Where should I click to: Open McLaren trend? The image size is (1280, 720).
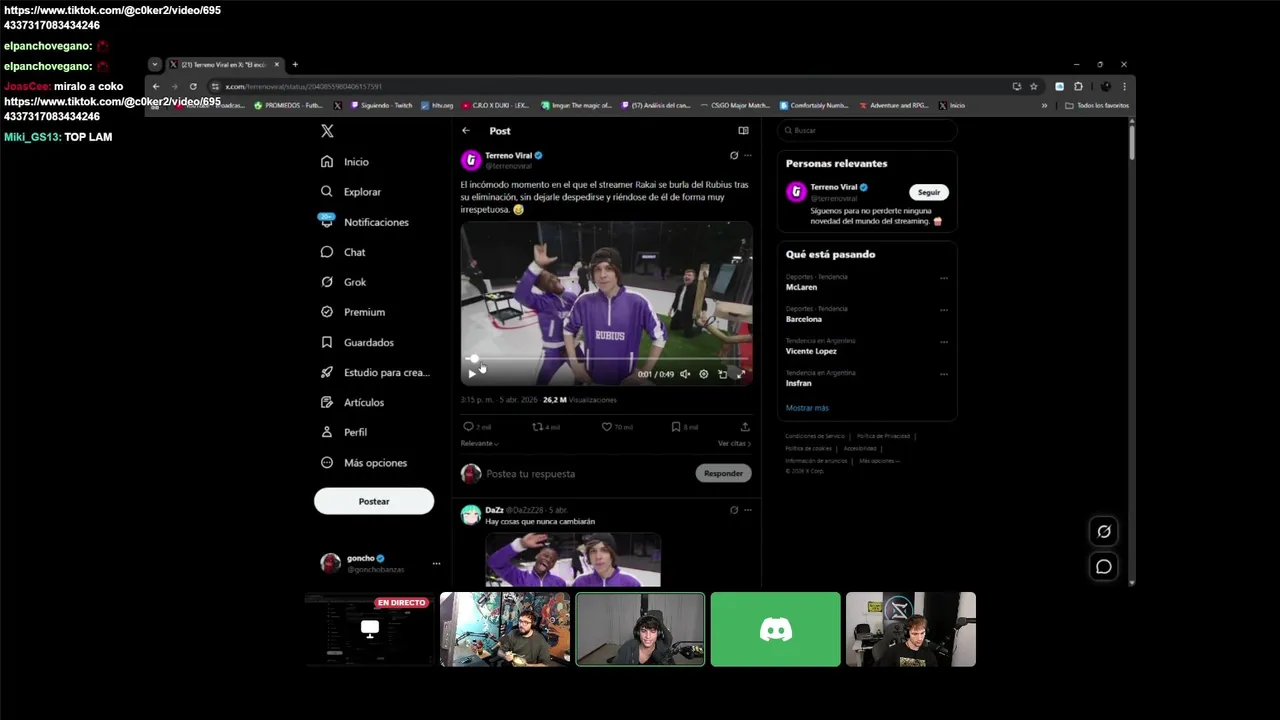[x=801, y=287]
